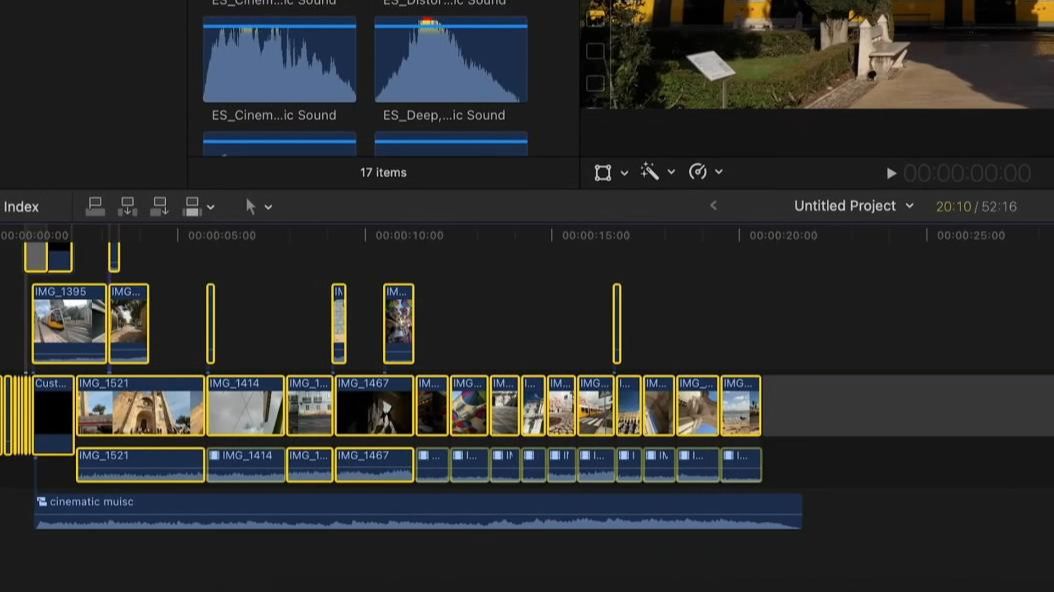Image resolution: width=1054 pixels, height=592 pixels.
Task: Select IMG_1467 video clip in storyline
Action: coord(374,406)
